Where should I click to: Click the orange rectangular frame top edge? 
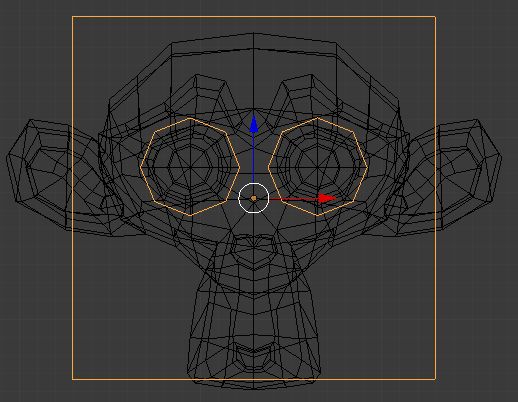pyautogui.click(x=254, y=16)
